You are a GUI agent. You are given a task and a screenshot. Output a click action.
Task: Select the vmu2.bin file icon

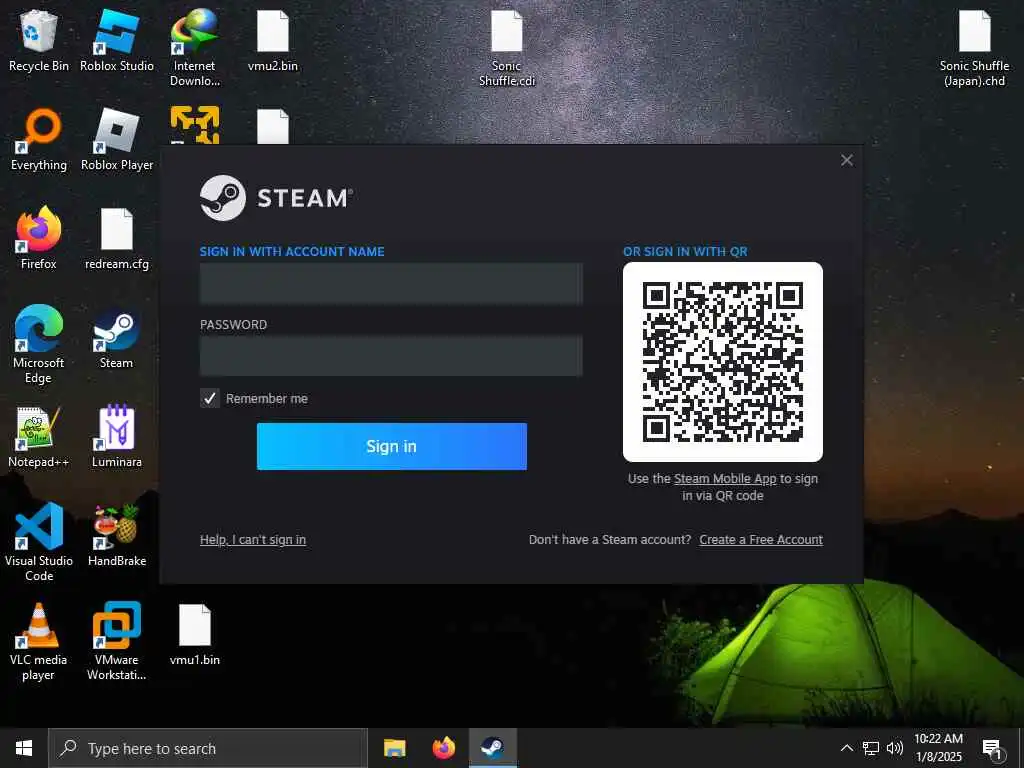pos(273,40)
